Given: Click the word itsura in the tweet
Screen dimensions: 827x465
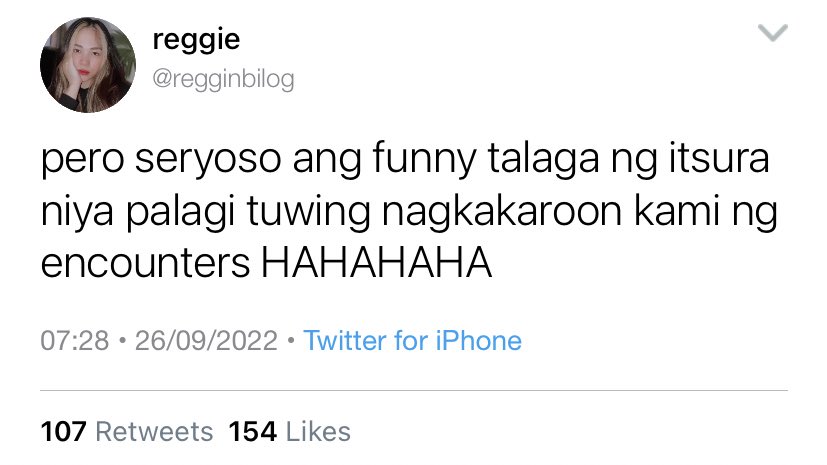Looking at the screenshot, I should point(718,158).
